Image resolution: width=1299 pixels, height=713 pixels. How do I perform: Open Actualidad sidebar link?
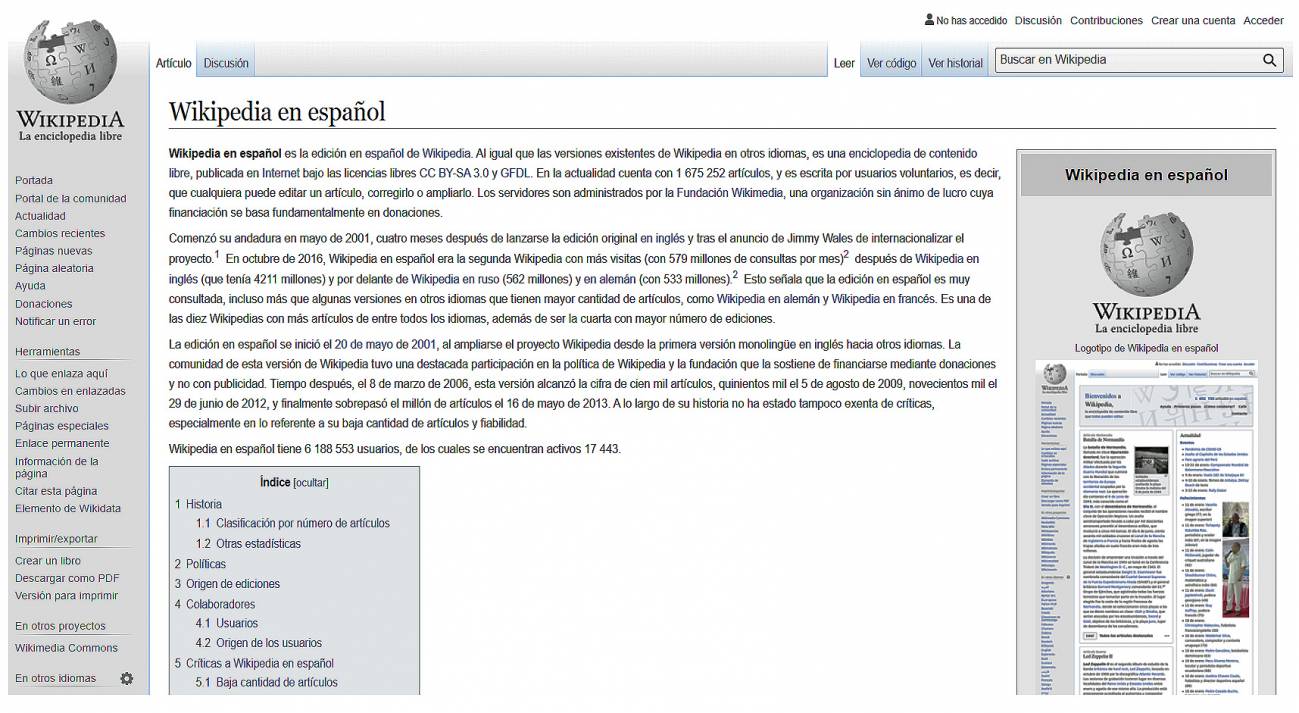pos(40,216)
